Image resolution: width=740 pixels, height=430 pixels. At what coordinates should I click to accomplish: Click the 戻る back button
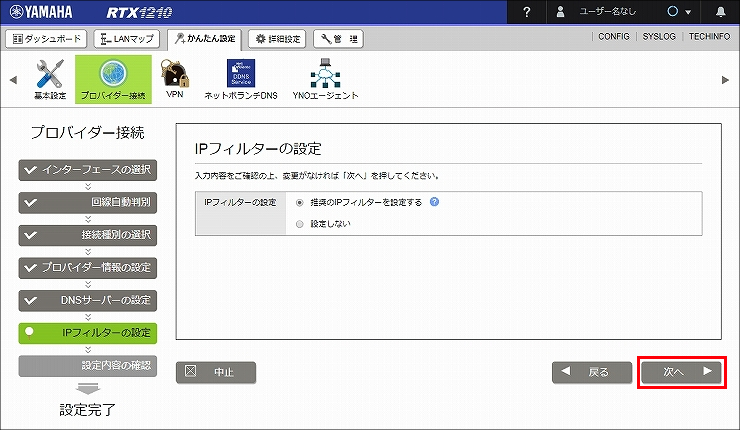592,372
